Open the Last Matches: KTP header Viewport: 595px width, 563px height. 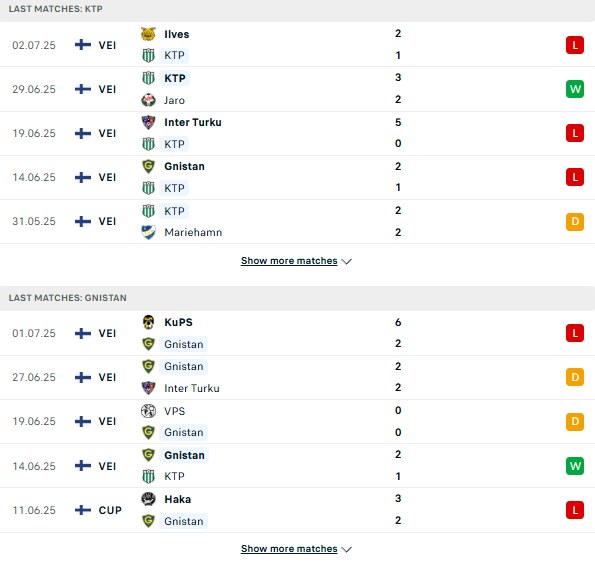point(55,9)
